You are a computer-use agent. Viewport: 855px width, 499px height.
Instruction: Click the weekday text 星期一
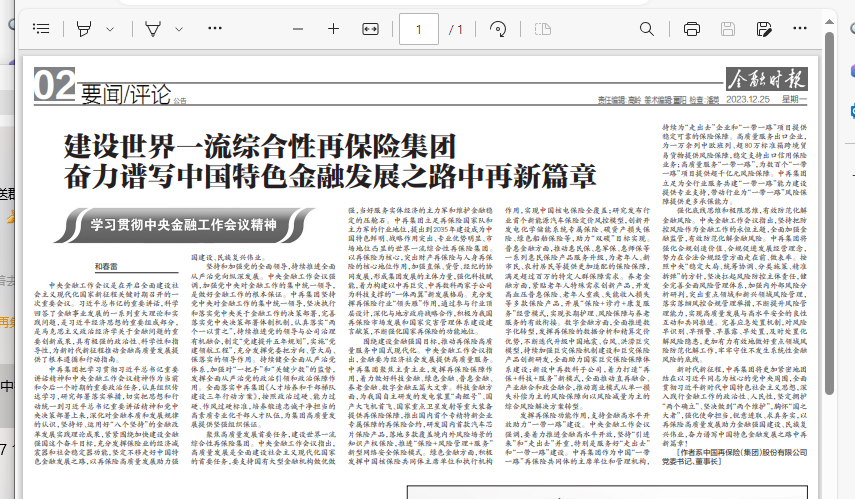[794, 99]
